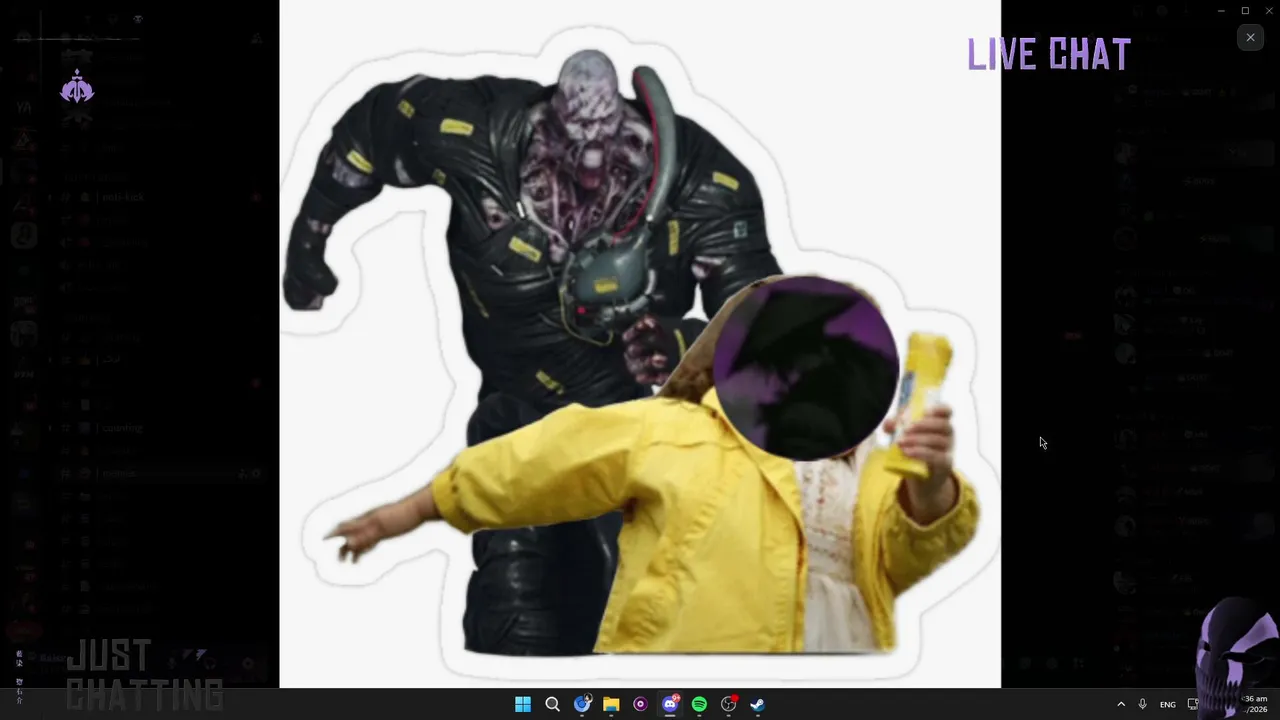Show hidden system tray icons
1280x720 pixels.
click(x=1121, y=704)
